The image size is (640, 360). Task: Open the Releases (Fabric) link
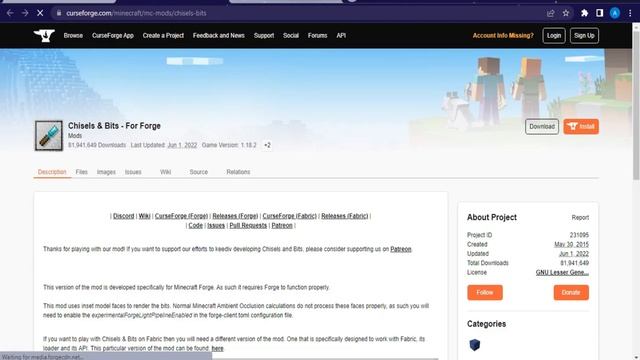tap(344, 216)
